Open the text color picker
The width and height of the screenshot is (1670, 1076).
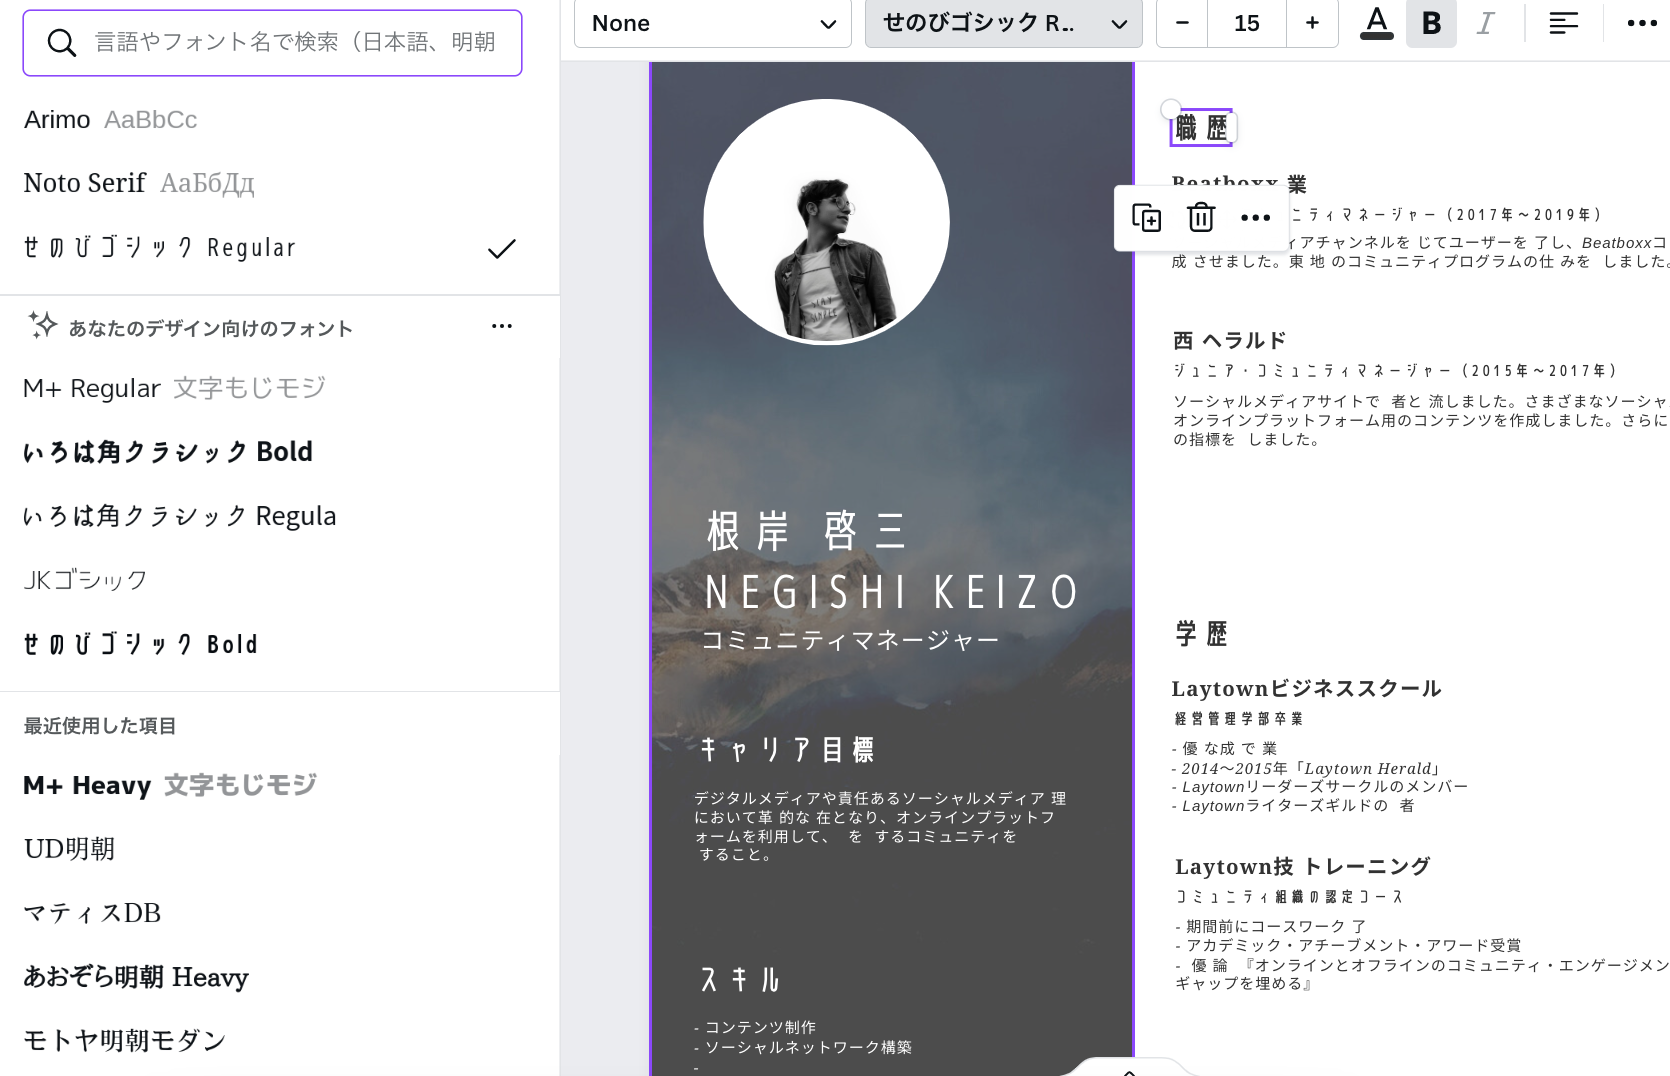click(x=1377, y=23)
